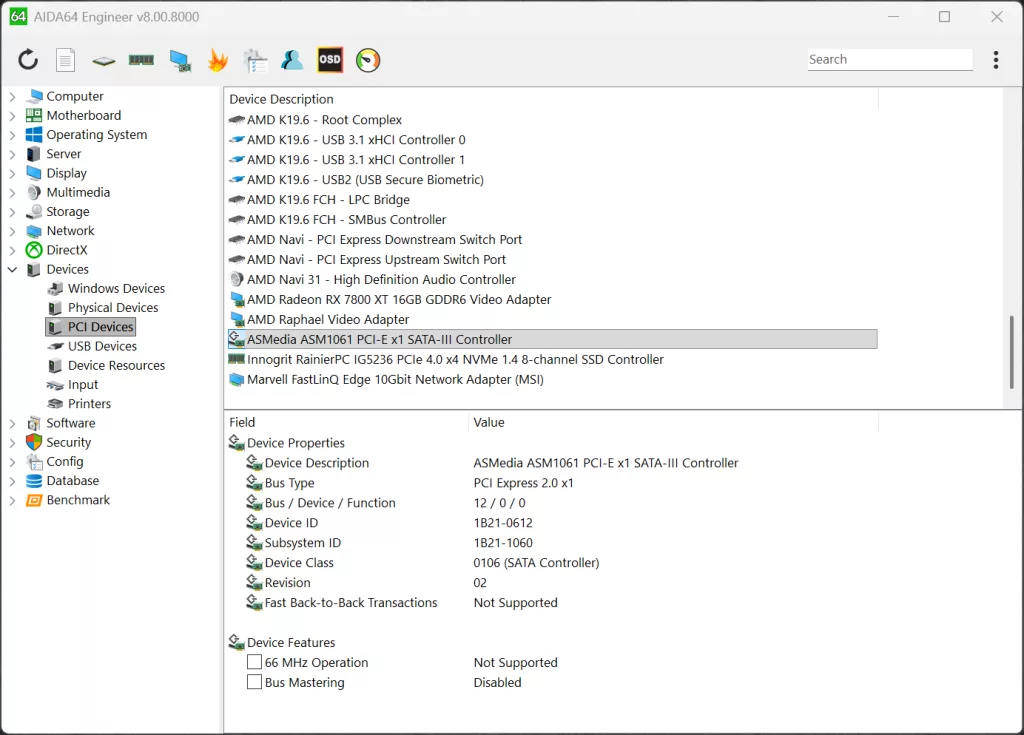Select USB Devices in the tree
The width and height of the screenshot is (1024, 735).
pyautogui.click(x=102, y=346)
